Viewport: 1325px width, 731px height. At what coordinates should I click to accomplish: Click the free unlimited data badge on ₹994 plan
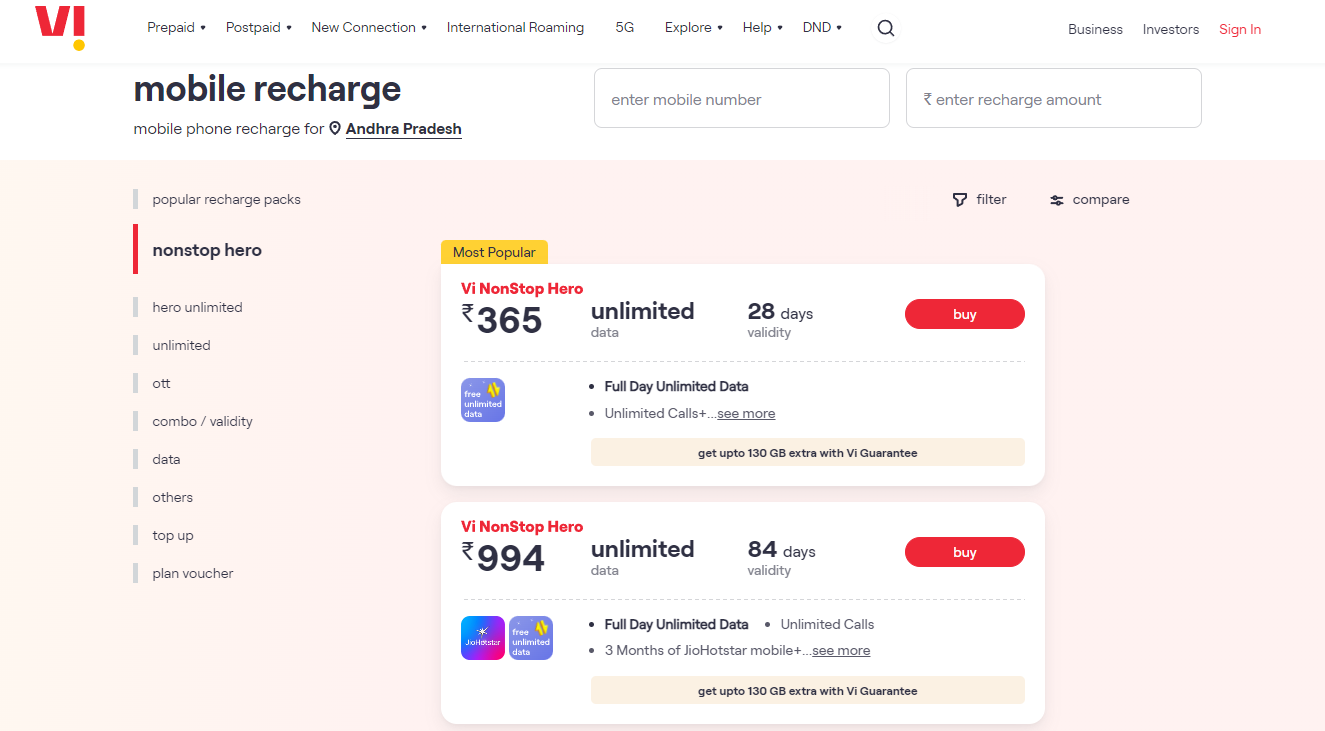click(531, 638)
